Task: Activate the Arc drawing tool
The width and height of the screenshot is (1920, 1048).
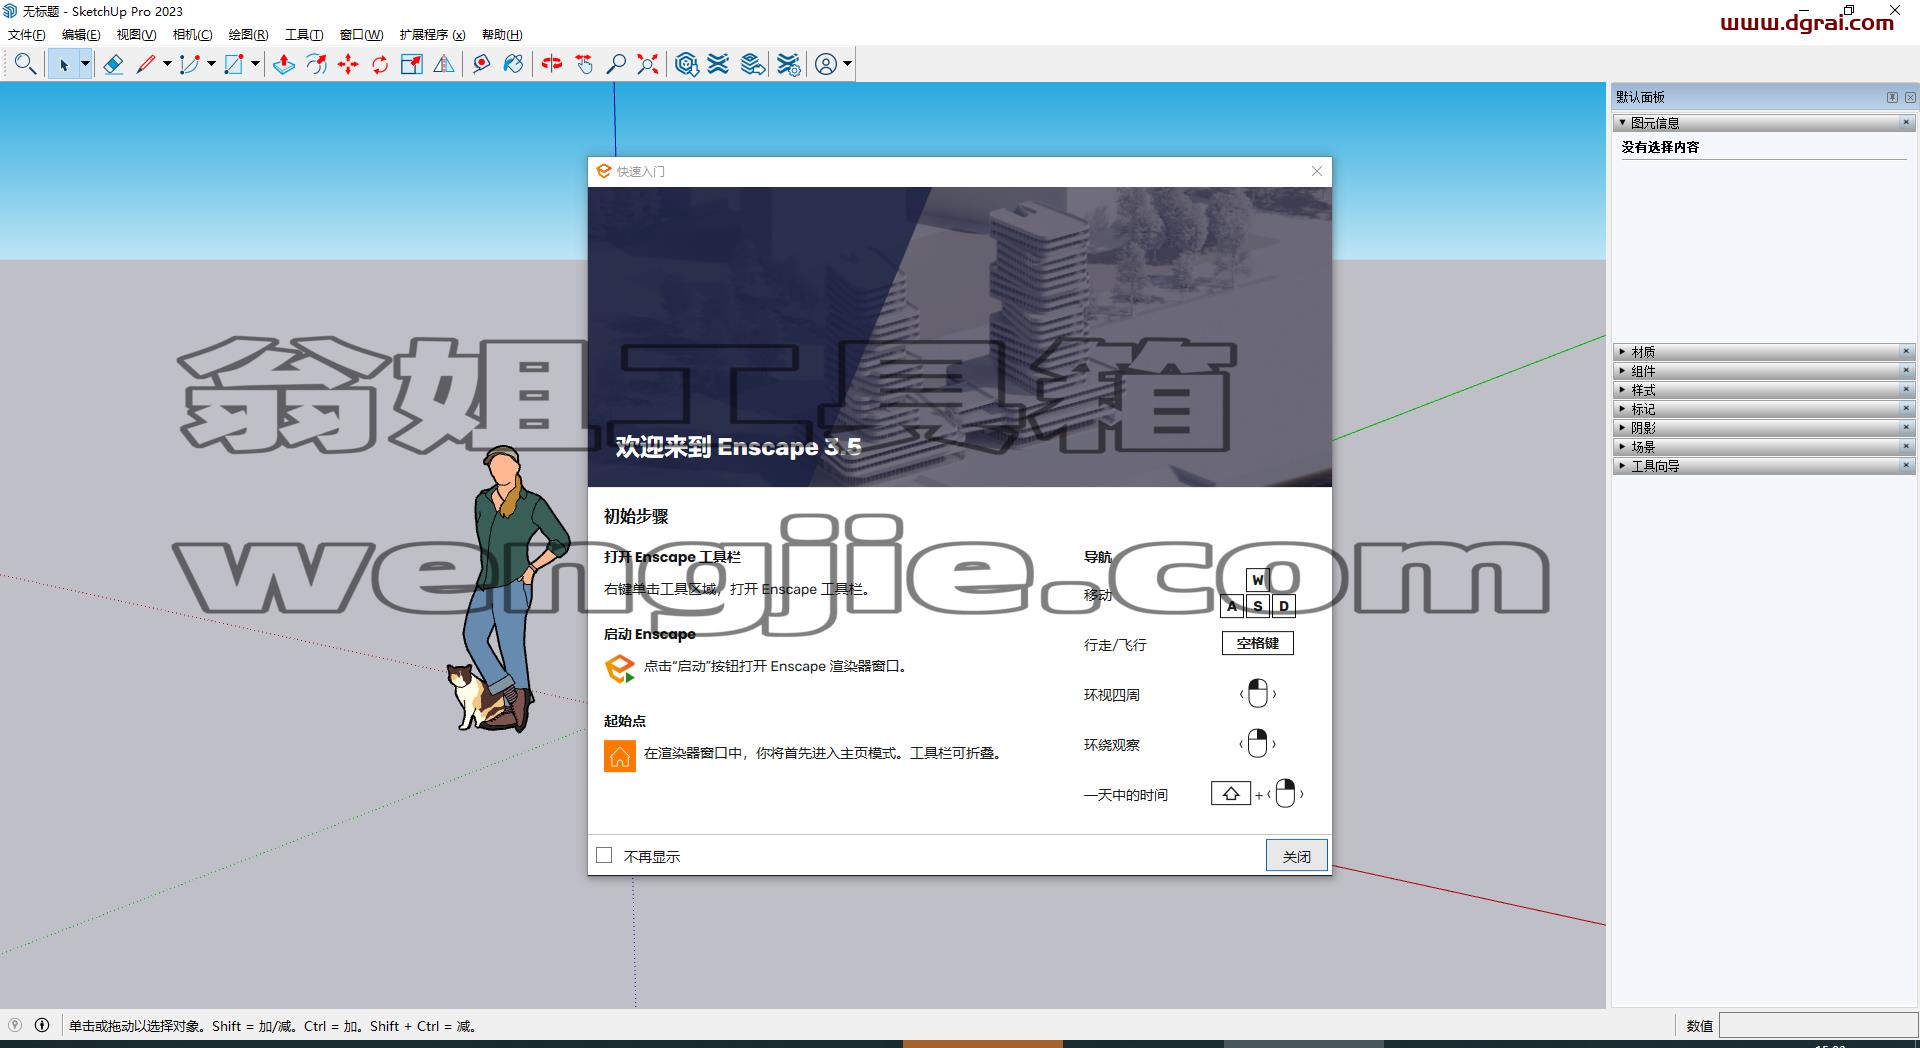Action: pyautogui.click(x=189, y=64)
